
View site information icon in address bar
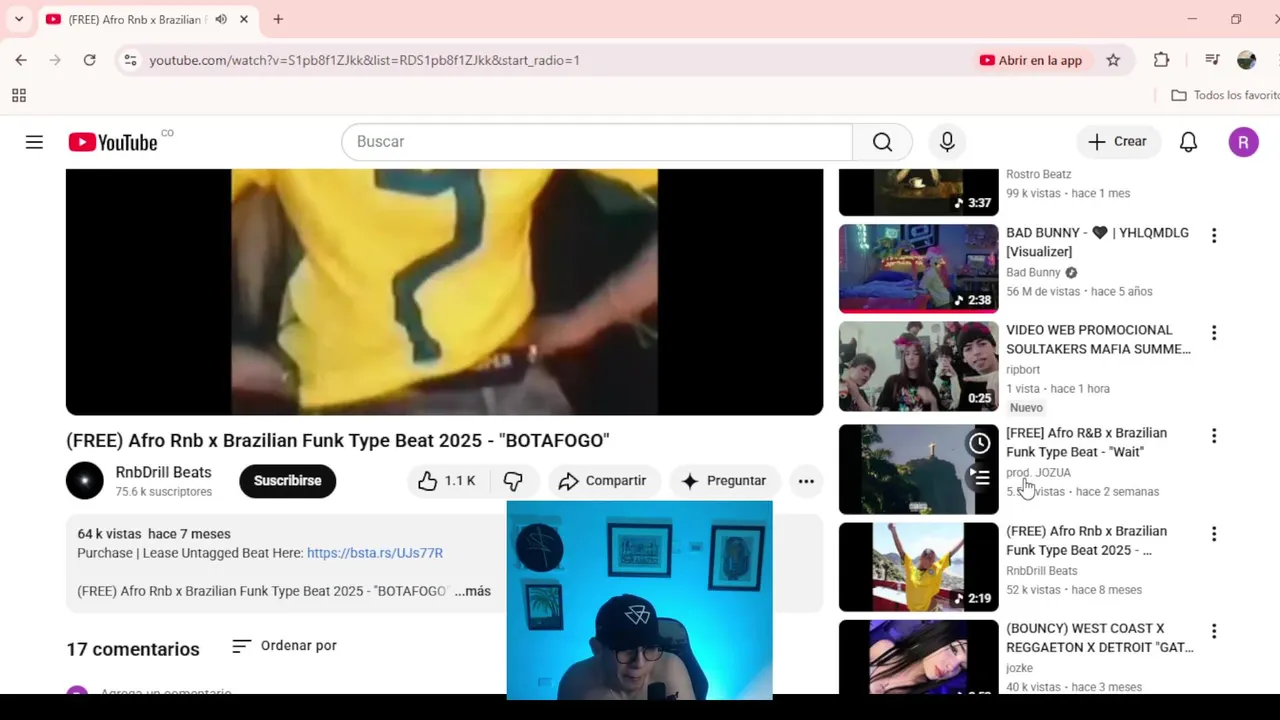(130, 60)
